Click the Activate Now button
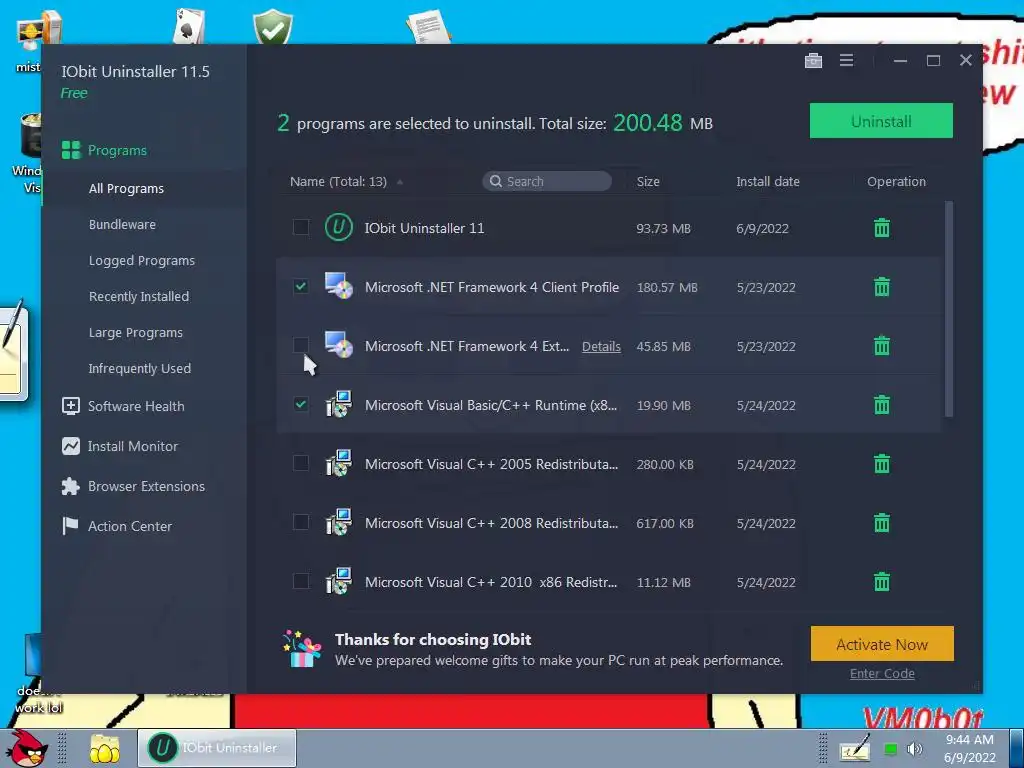 [882, 644]
